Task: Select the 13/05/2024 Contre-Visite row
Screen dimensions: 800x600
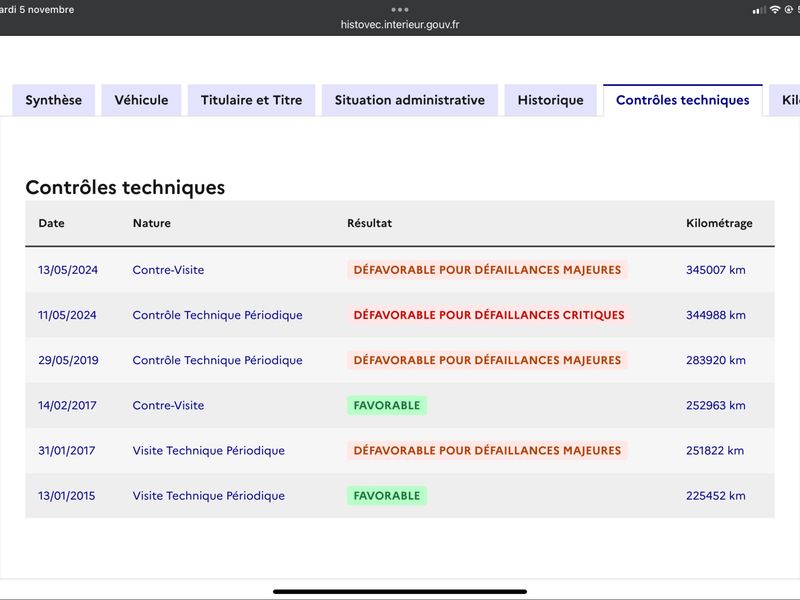Action: coord(400,270)
